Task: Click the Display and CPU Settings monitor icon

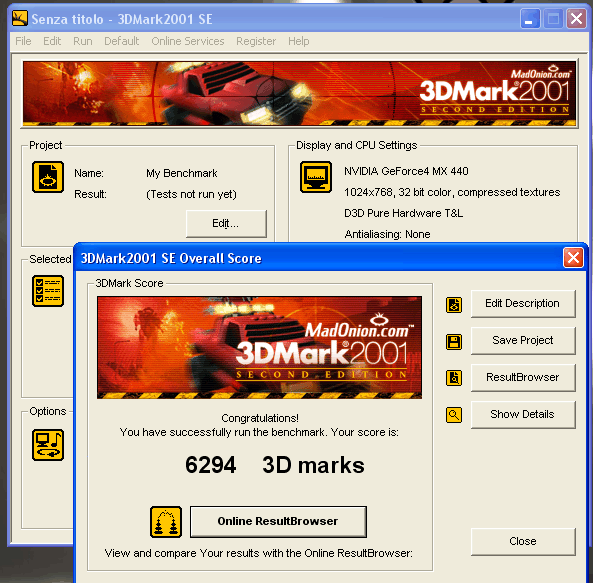Action: point(316,177)
